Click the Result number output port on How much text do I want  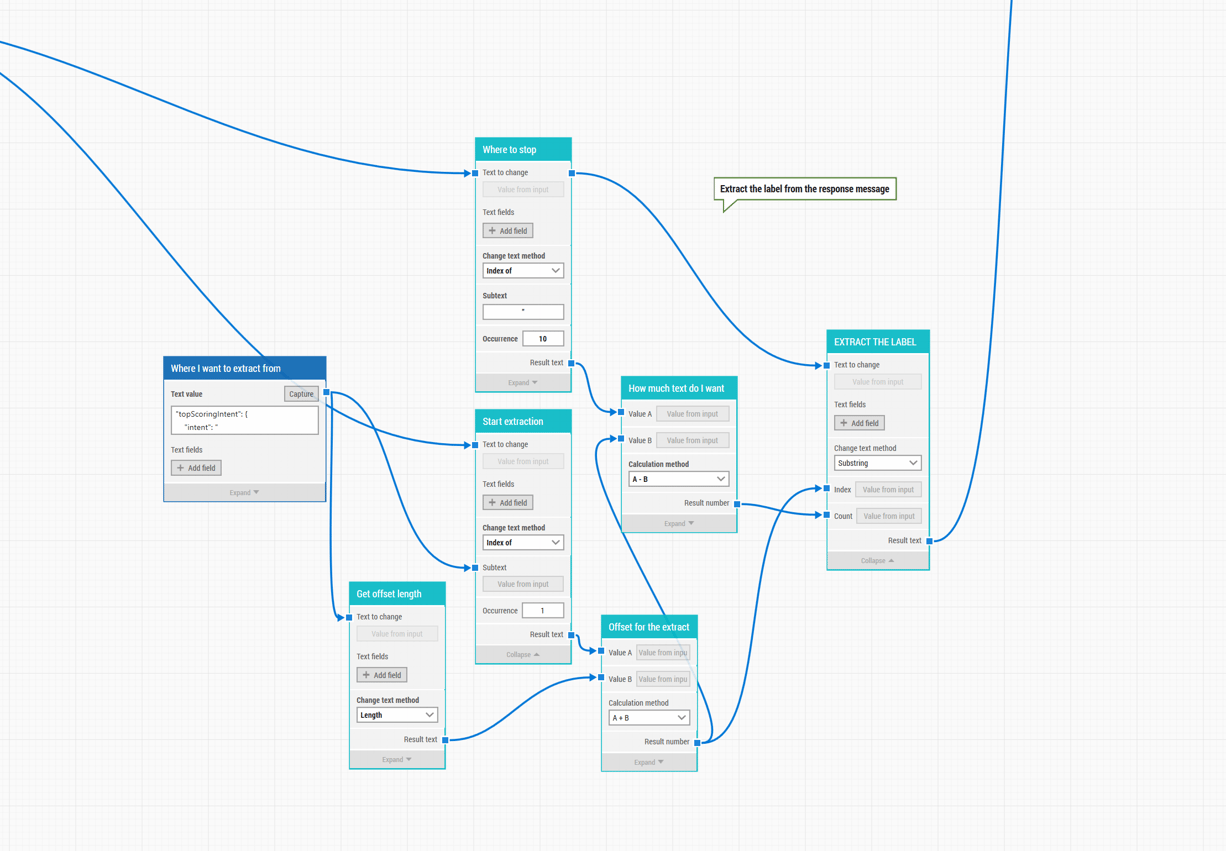pyautogui.click(x=737, y=503)
